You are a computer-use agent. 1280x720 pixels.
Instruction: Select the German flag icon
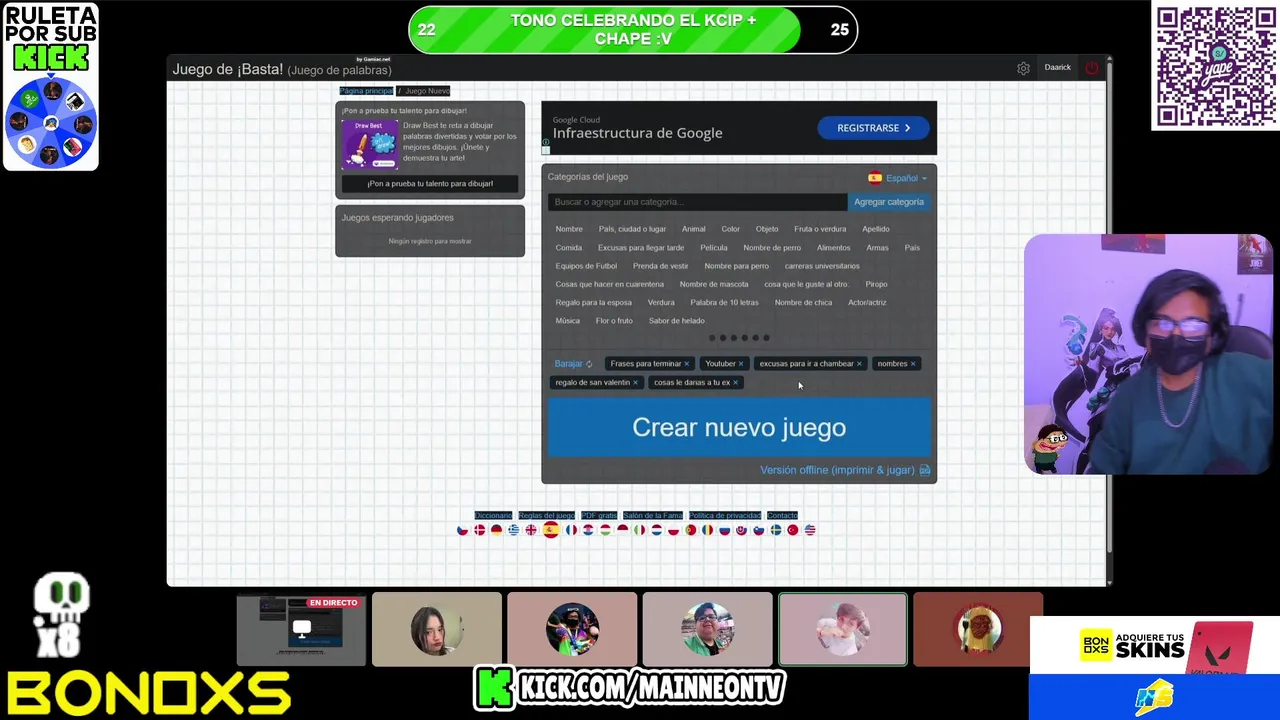[497, 530]
